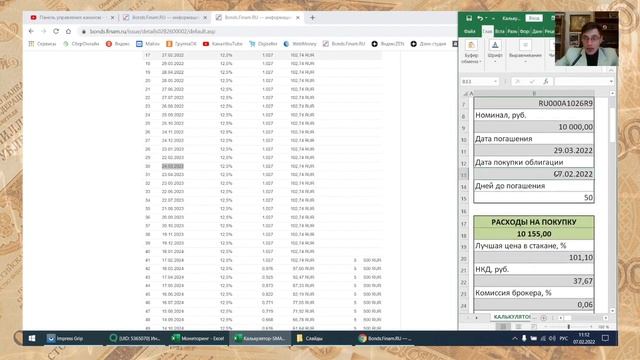This screenshot has width=640, height=360.
Task: Add a new sheet with the plus icon
Action: (x=544, y=317)
